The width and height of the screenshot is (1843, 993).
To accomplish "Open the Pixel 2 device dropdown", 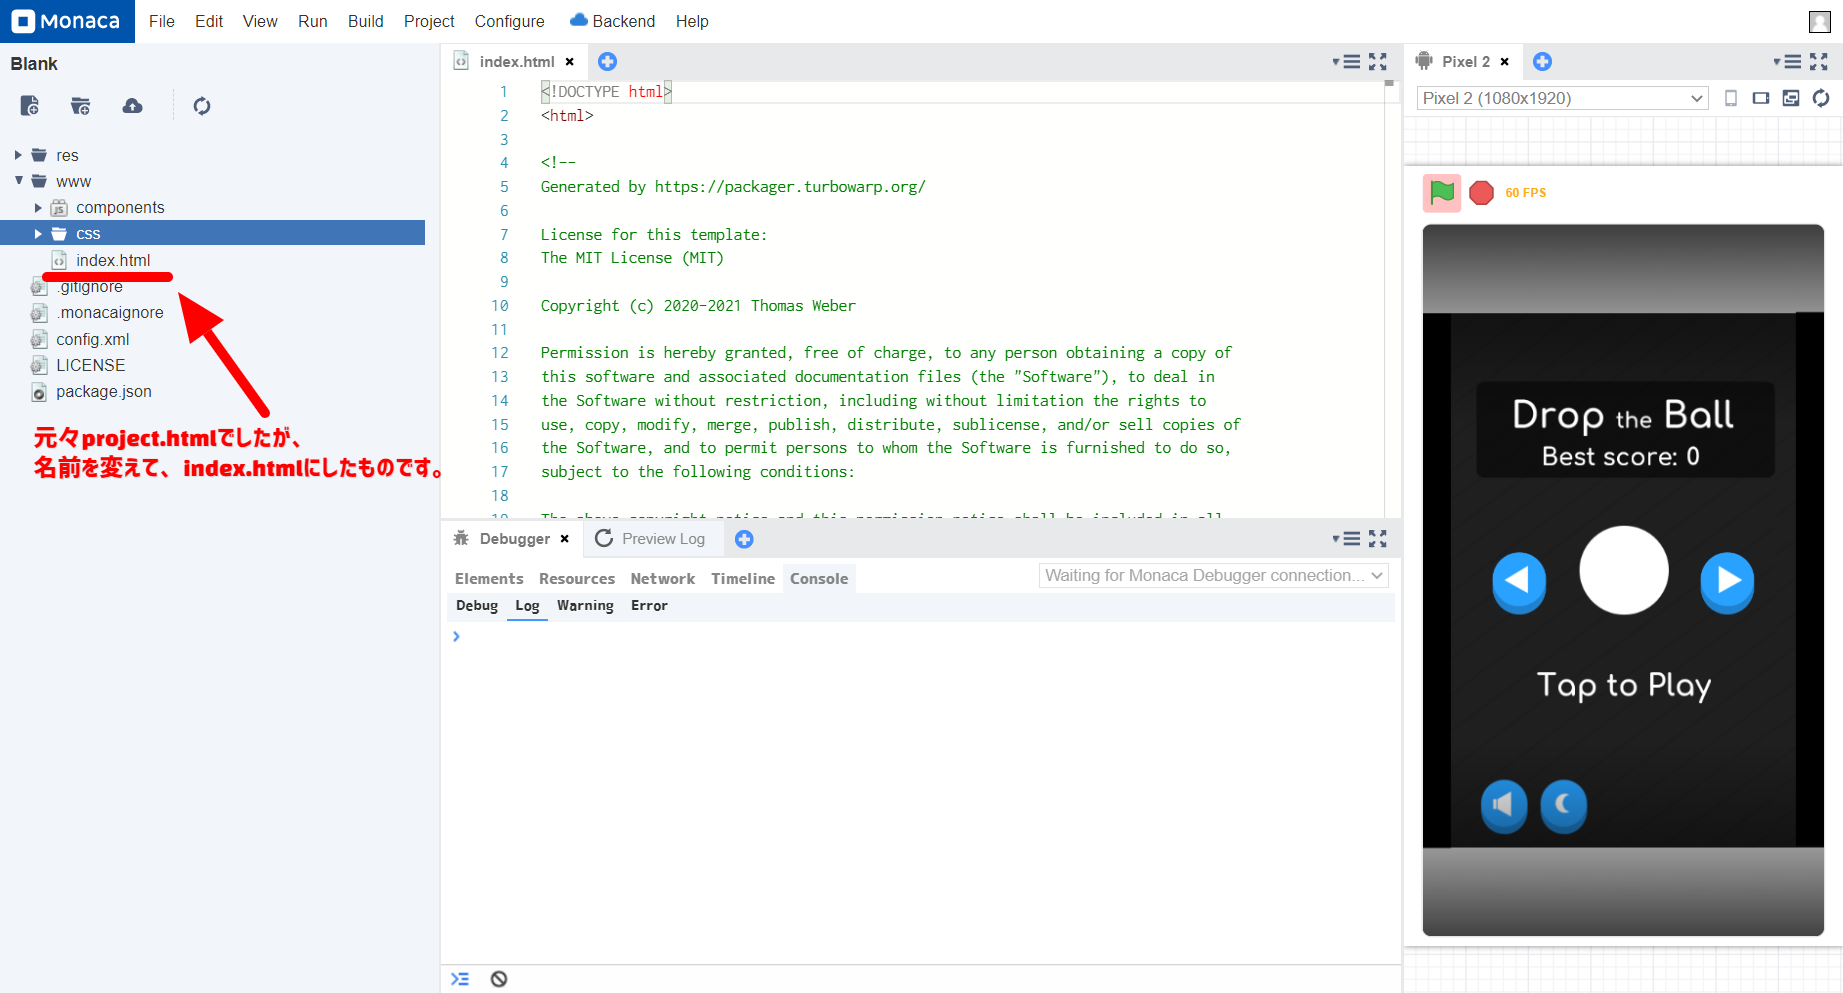I will pyautogui.click(x=1561, y=98).
